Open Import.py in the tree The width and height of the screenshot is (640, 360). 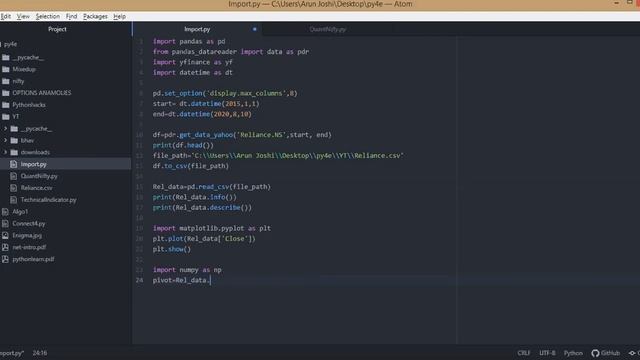pyautogui.click(x=33, y=164)
